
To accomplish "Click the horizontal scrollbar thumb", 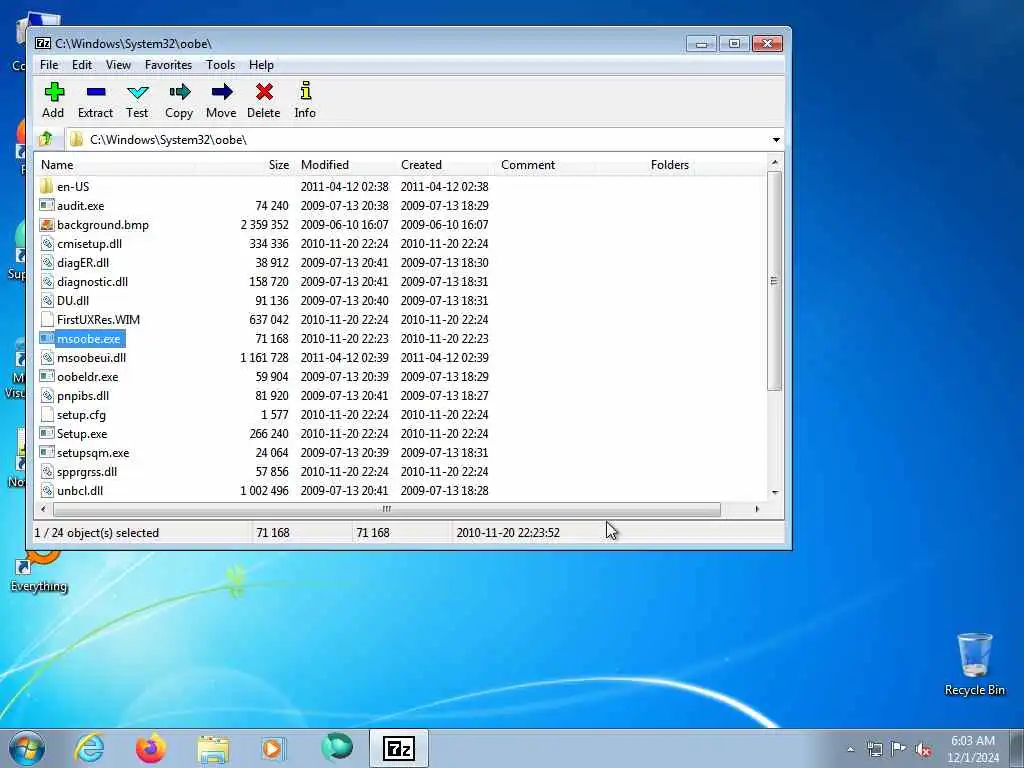I will click(387, 509).
